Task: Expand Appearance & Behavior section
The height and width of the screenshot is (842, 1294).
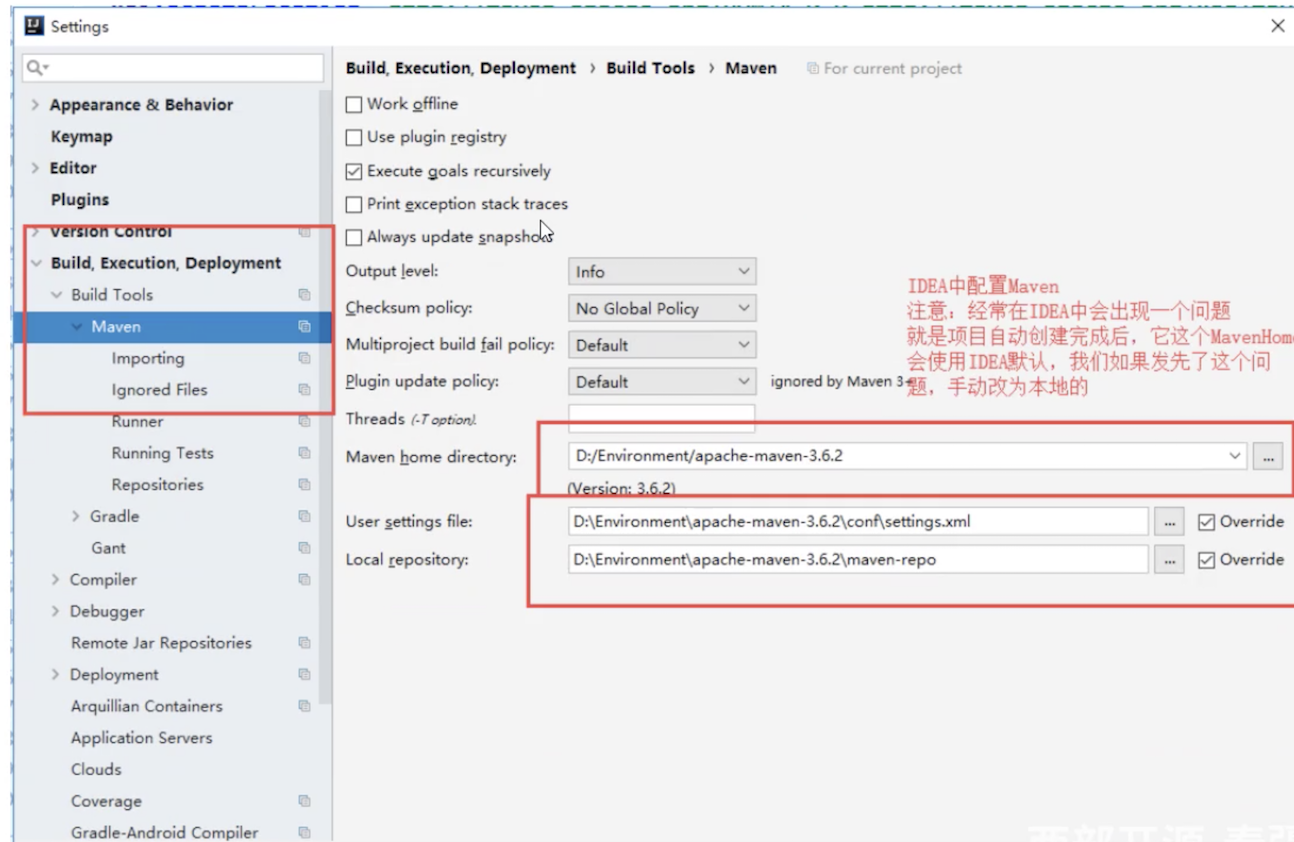Action: click(35, 105)
